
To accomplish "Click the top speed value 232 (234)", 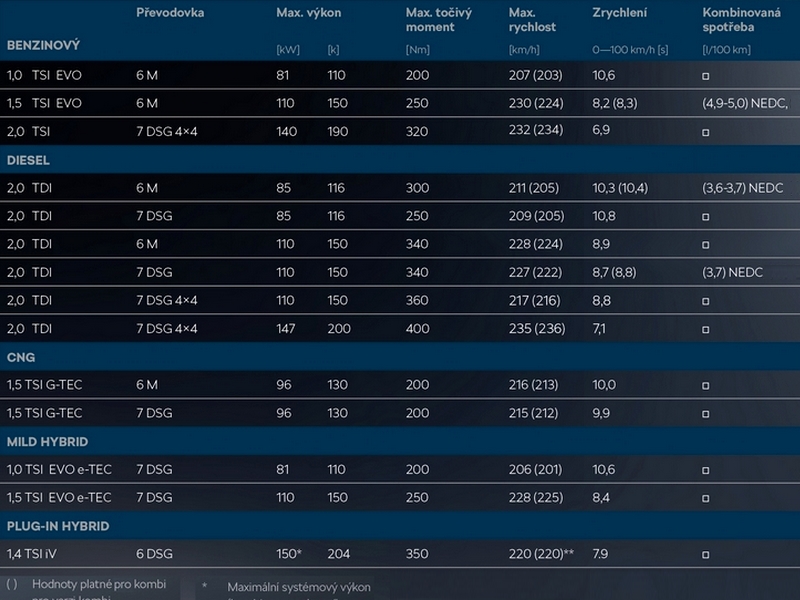I will click(x=536, y=130).
